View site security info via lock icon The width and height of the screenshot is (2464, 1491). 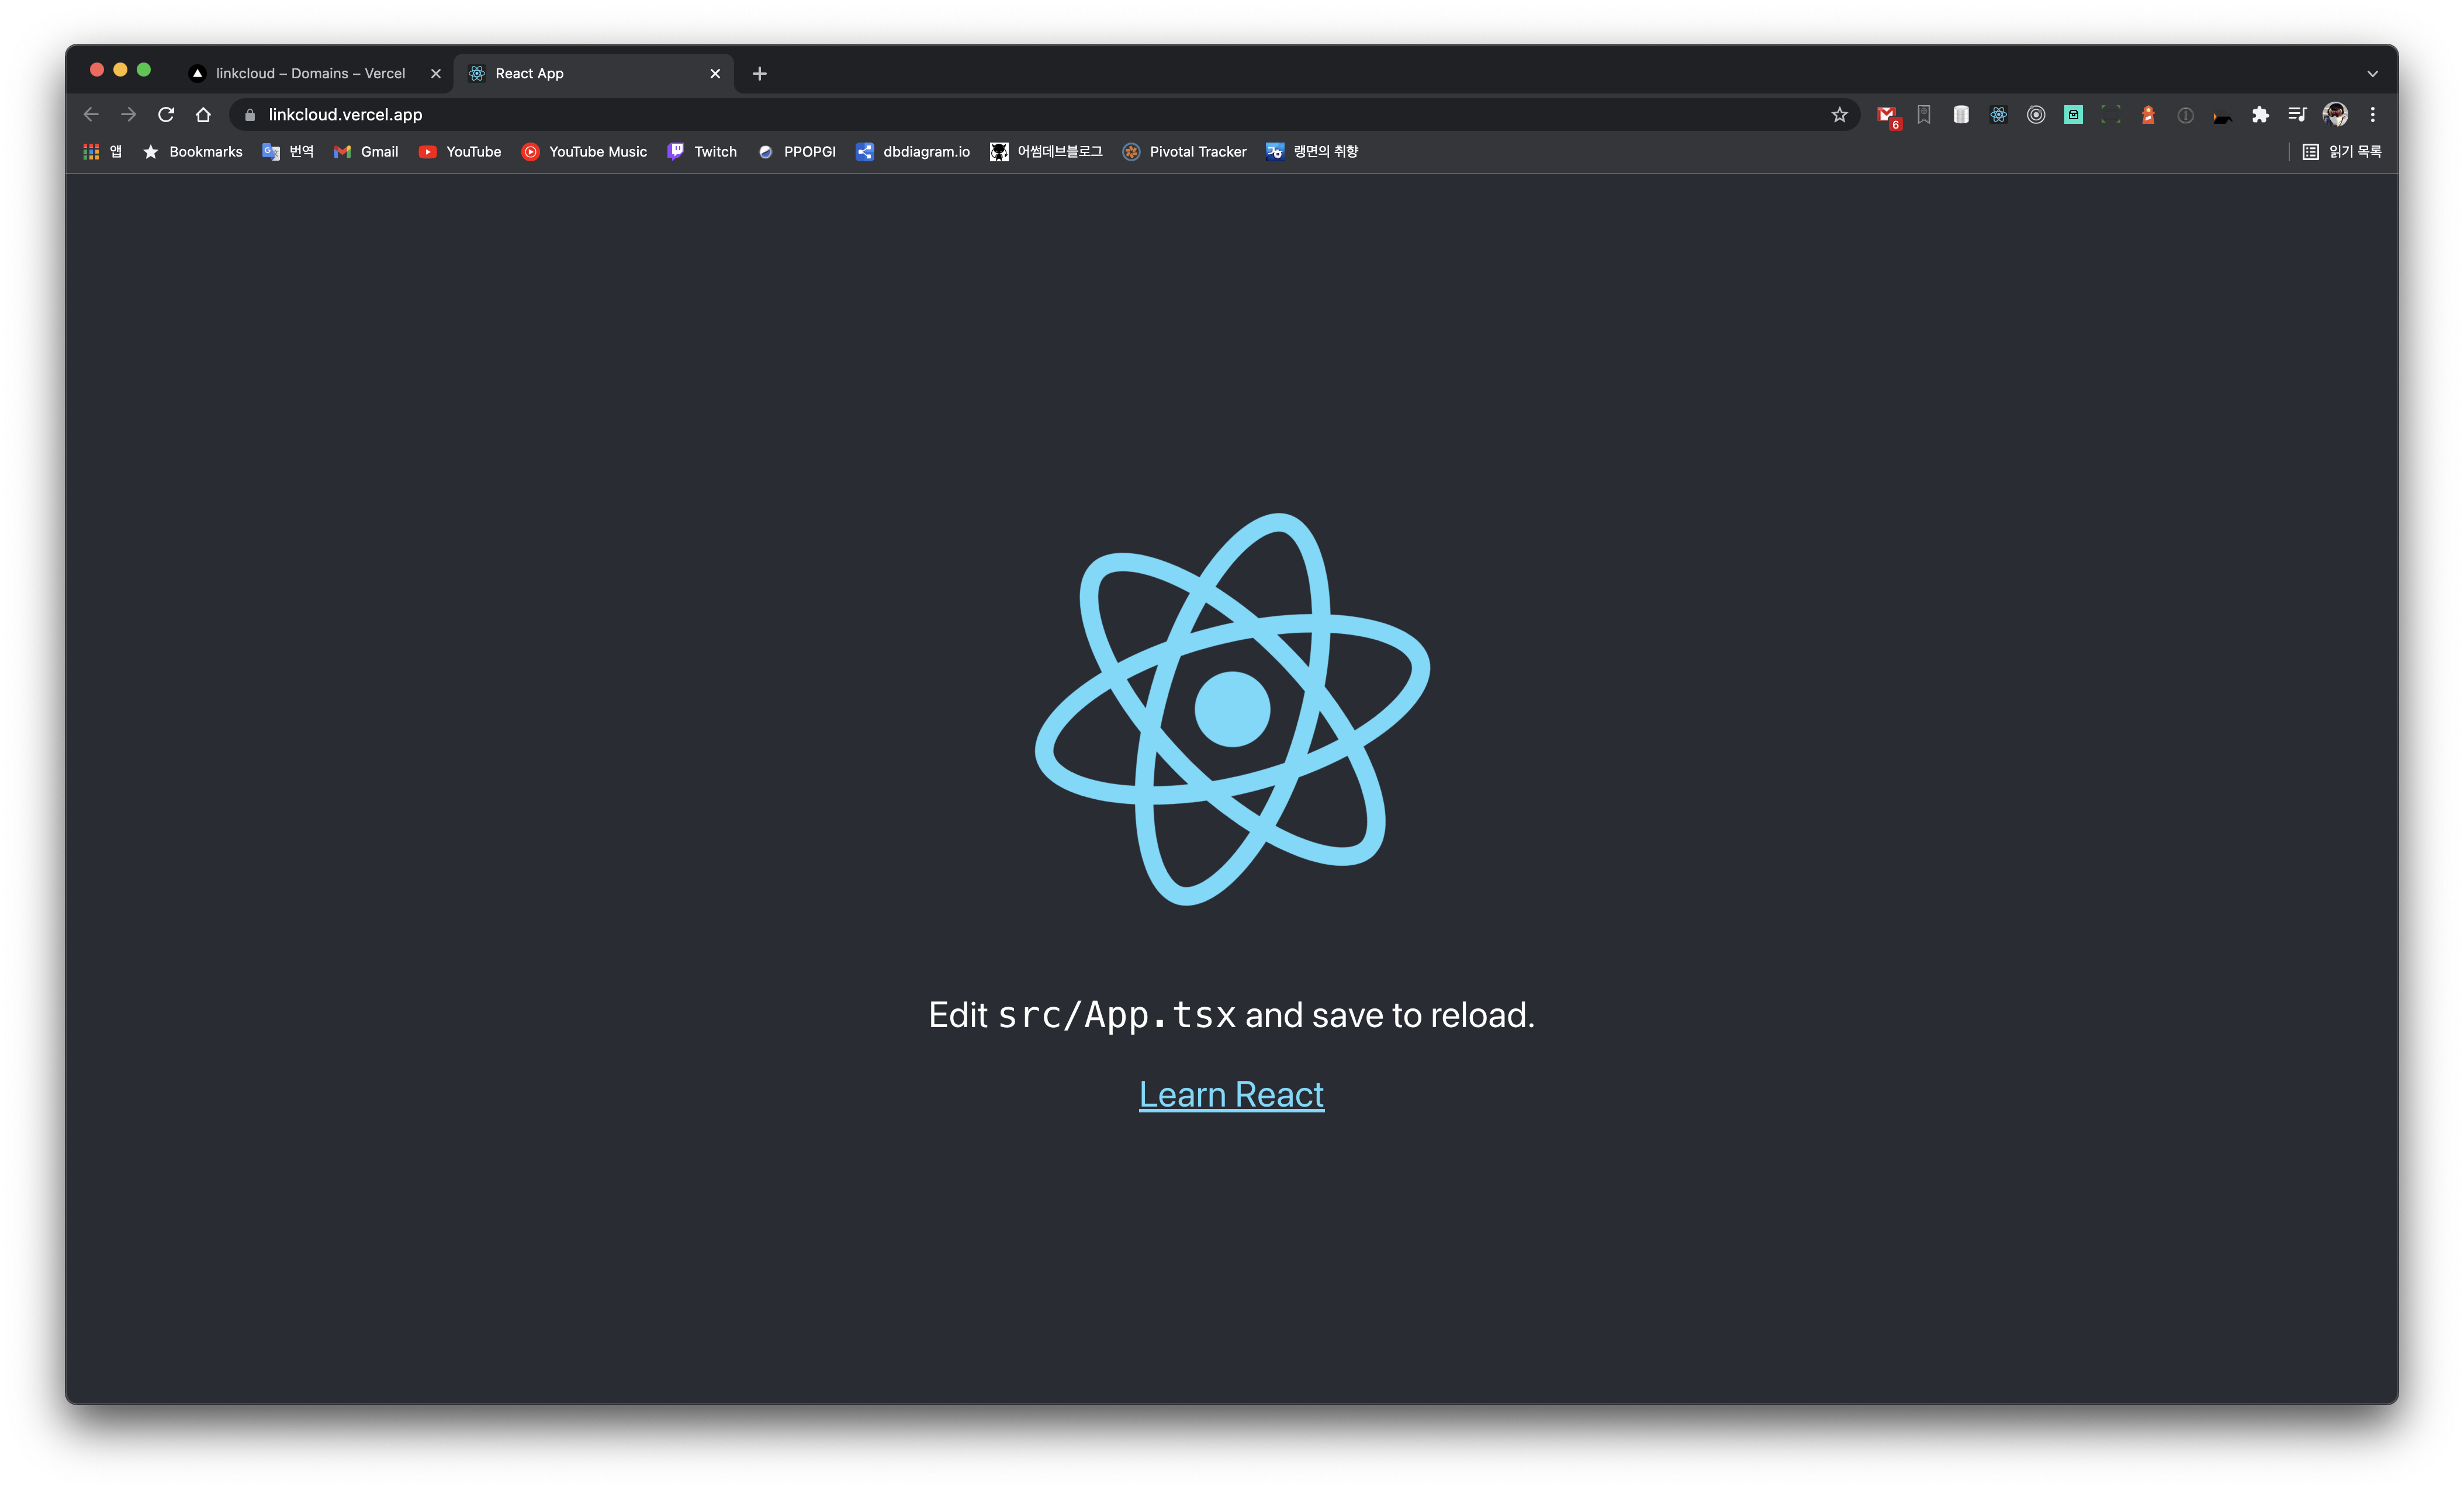click(x=250, y=115)
